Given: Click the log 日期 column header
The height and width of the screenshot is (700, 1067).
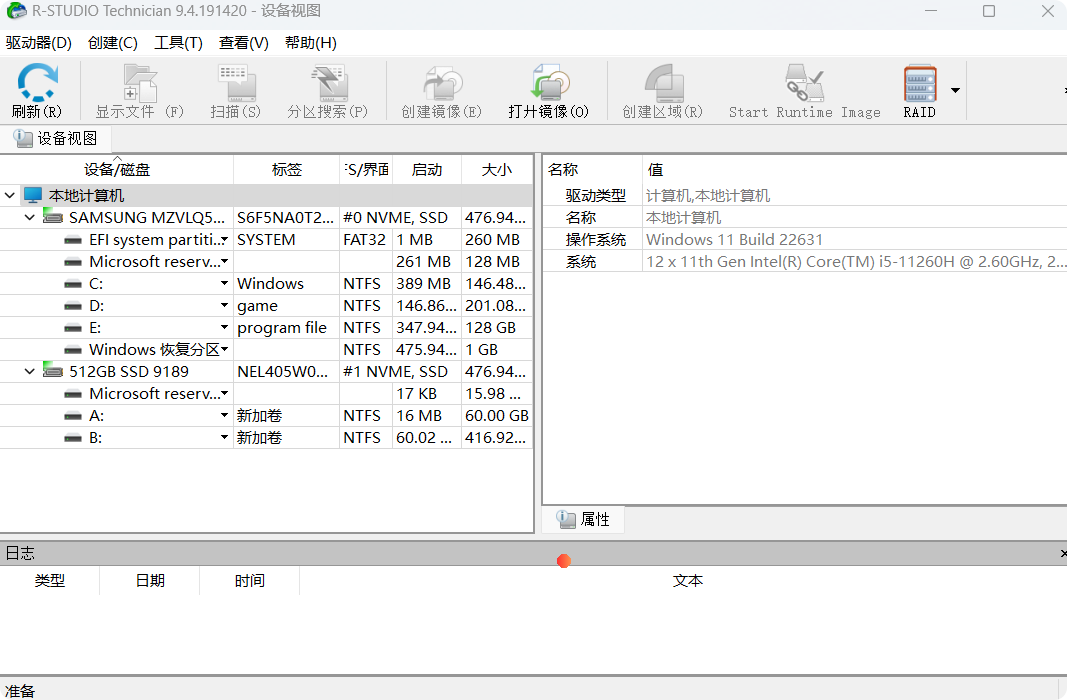Looking at the screenshot, I should point(150,580).
